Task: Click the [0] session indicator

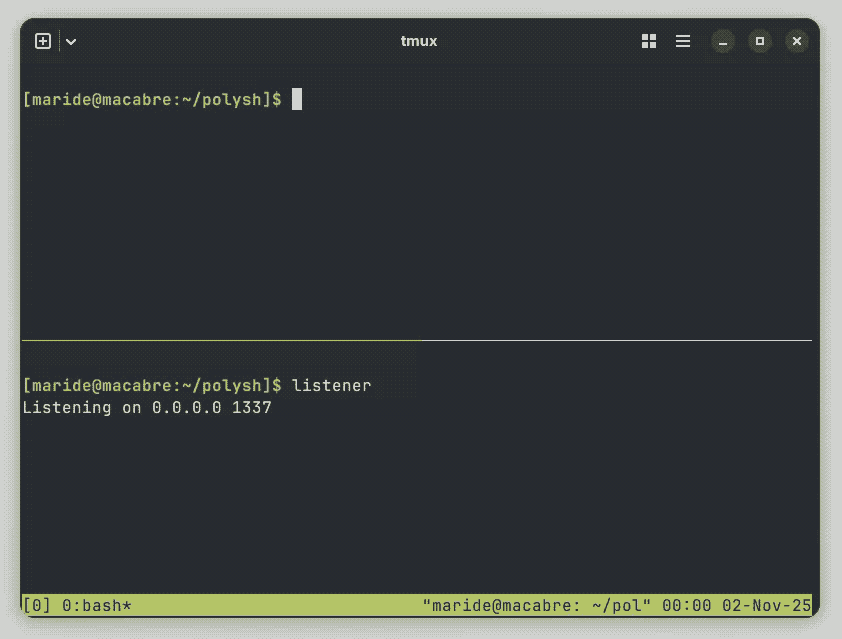Action: pos(34,605)
